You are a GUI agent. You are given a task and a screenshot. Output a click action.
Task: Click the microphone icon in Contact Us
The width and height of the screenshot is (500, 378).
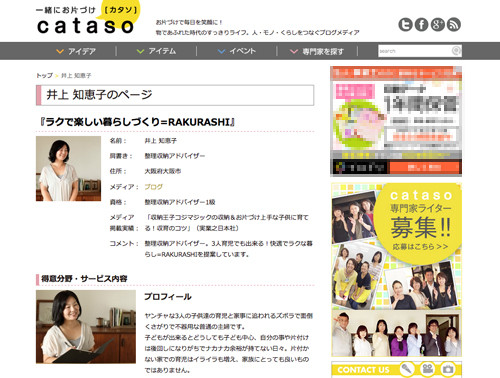click(x=407, y=369)
